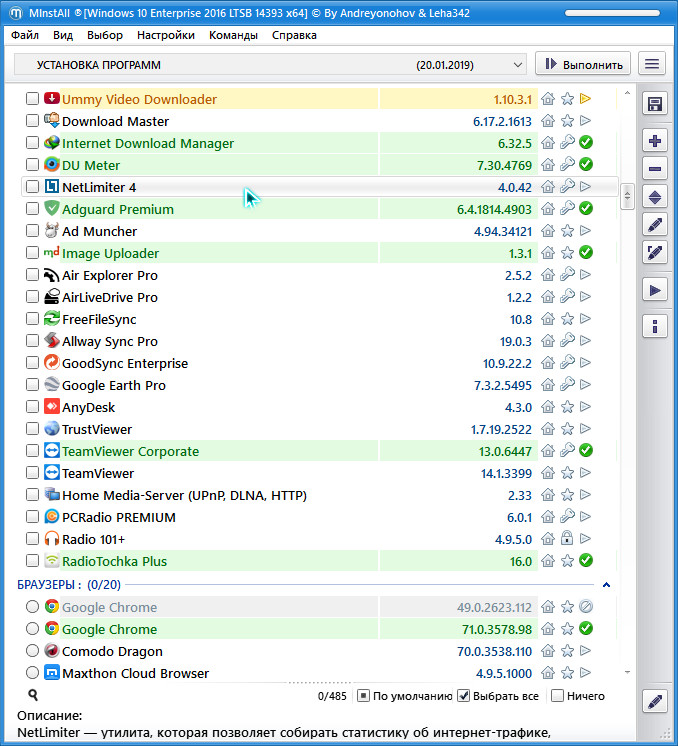Click the save disk icon in sidebar

(655, 104)
